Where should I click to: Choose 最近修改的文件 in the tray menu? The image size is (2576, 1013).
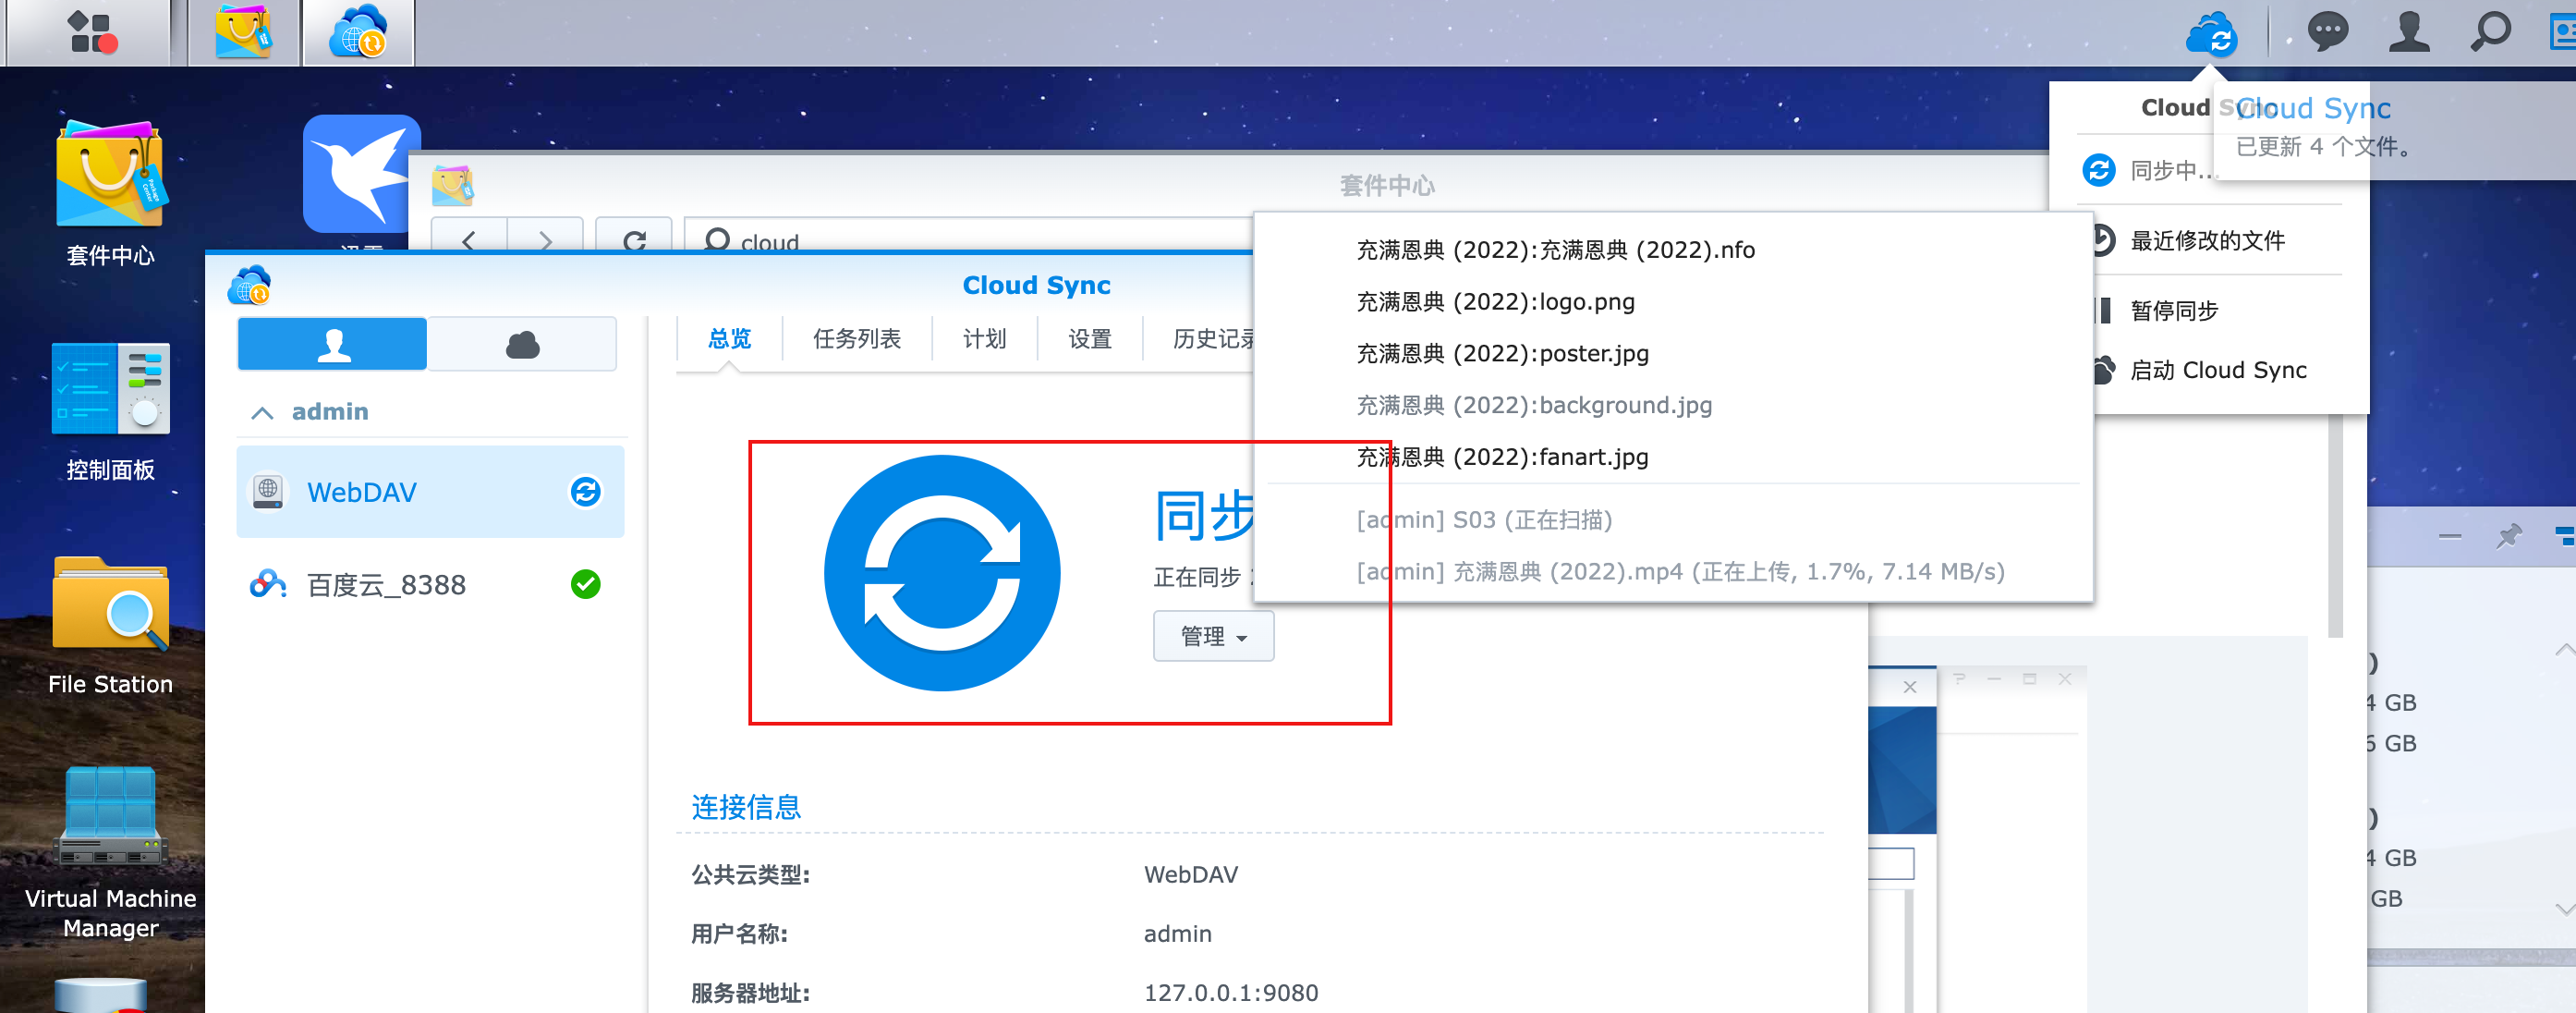(2207, 240)
